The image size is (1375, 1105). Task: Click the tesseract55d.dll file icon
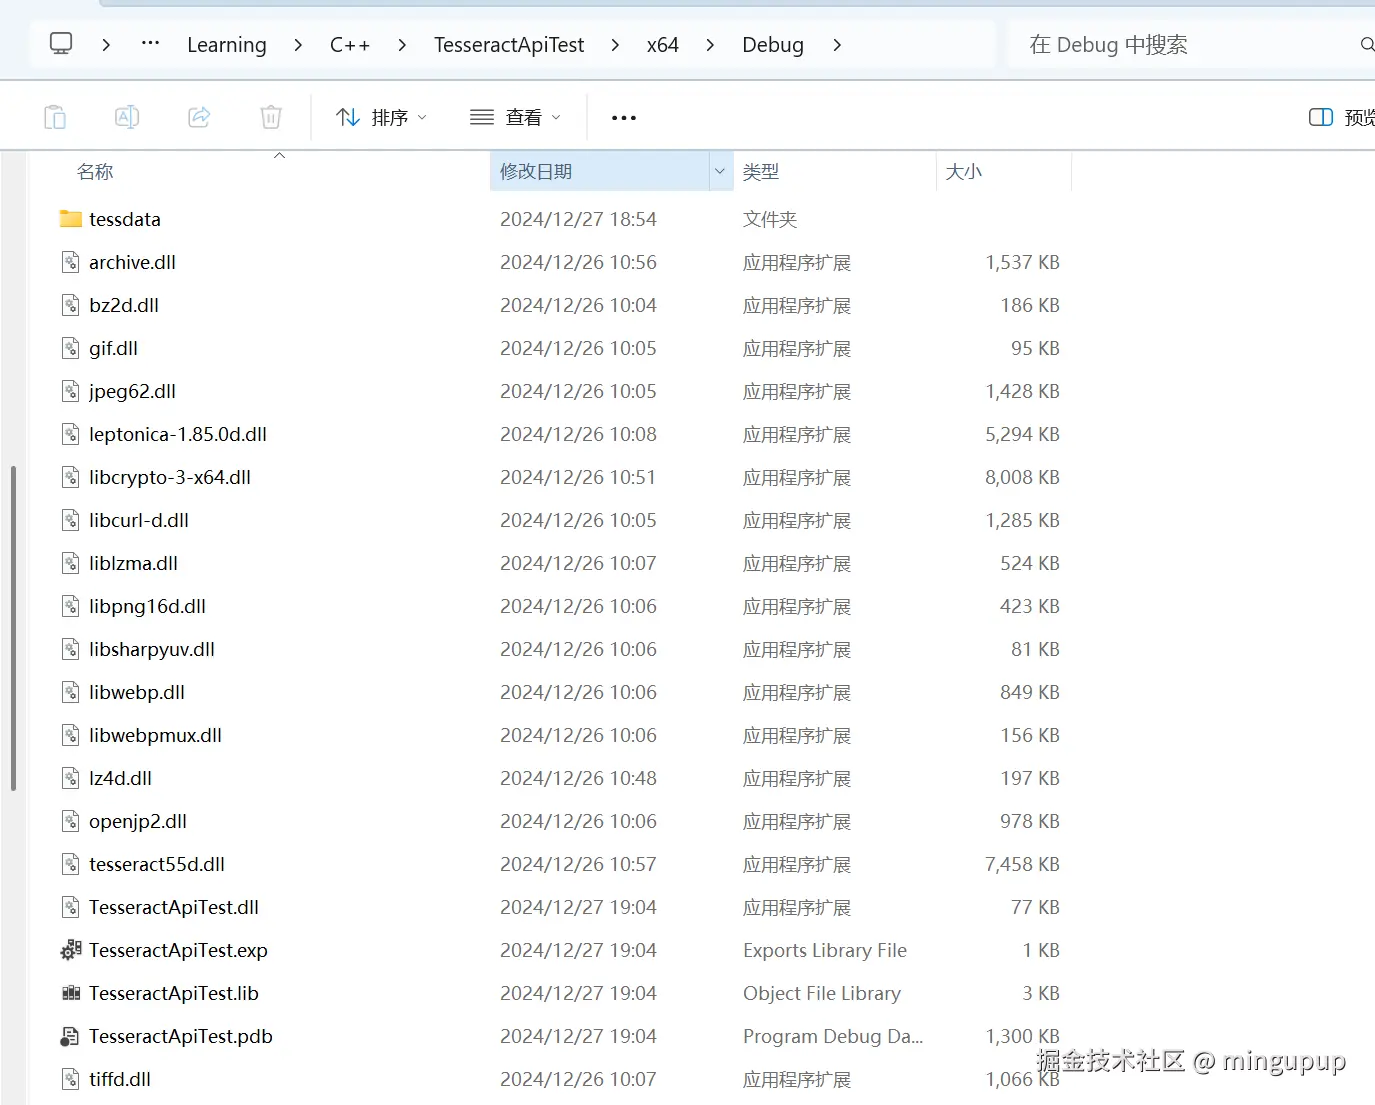click(70, 864)
